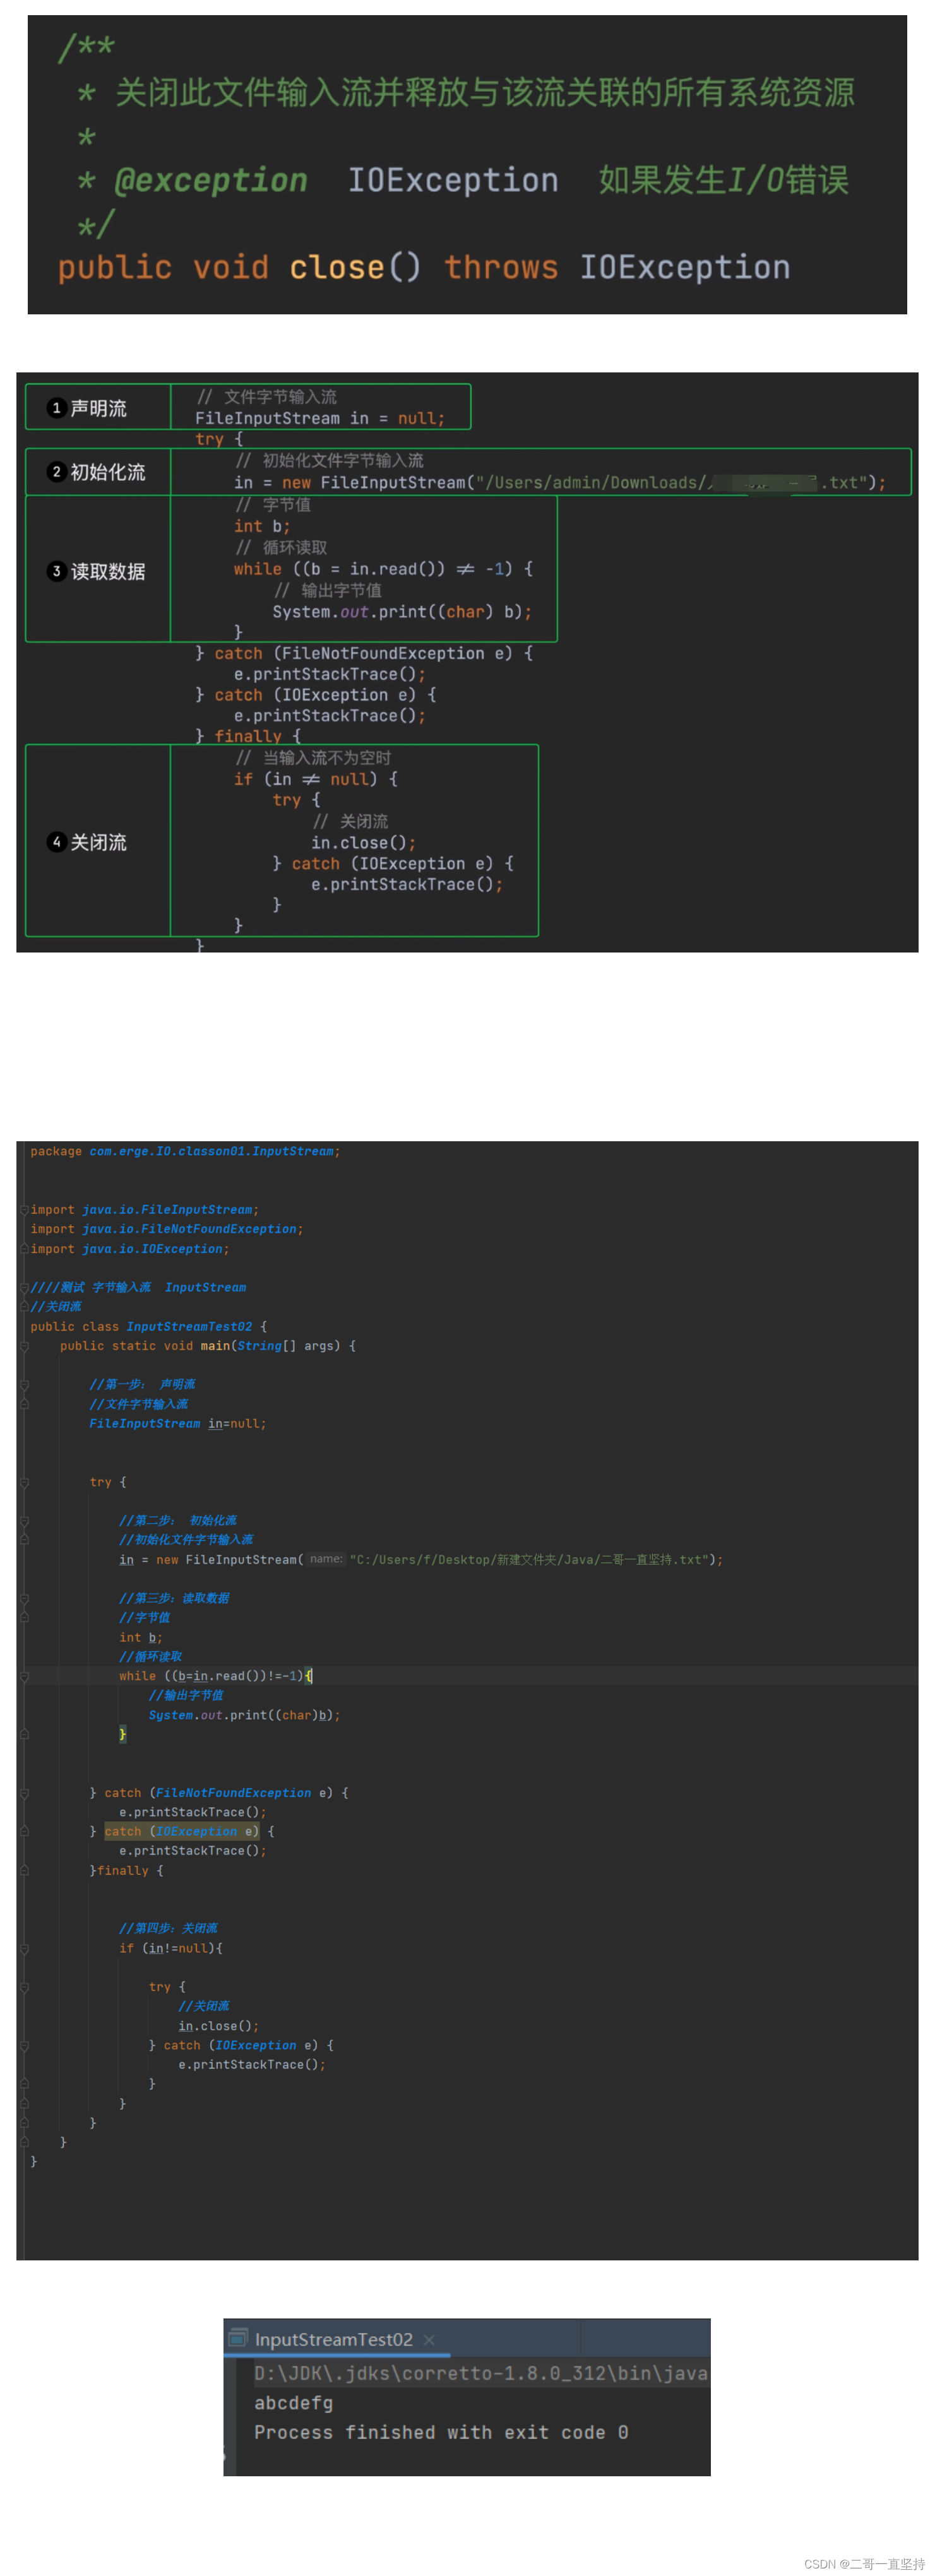Collapse the import statements fold marker
The image size is (935, 2576).
click(x=24, y=1209)
